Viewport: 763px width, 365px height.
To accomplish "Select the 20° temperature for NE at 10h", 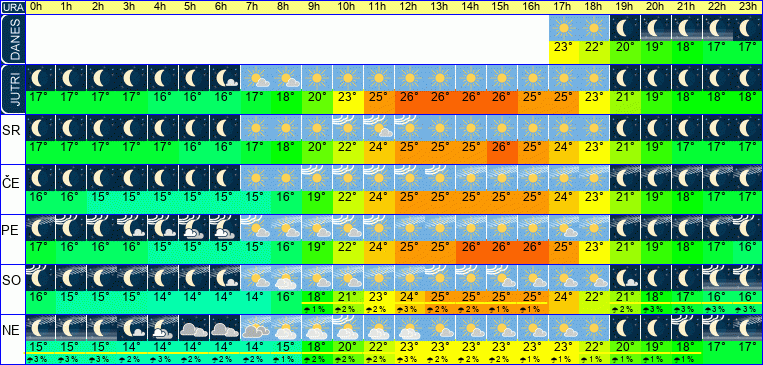I will click(x=348, y=346).
